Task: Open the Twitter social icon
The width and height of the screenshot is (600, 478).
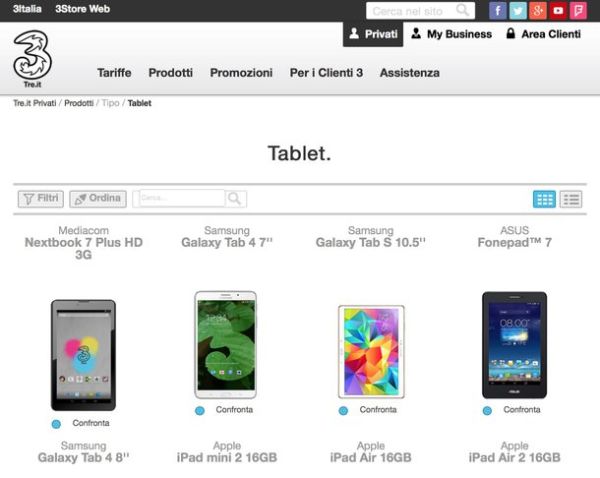Action: coord(517,10)
